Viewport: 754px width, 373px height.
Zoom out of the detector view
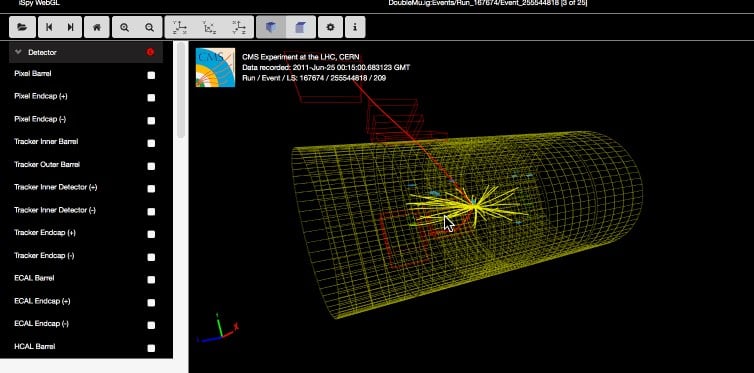[x=150, y=27]
